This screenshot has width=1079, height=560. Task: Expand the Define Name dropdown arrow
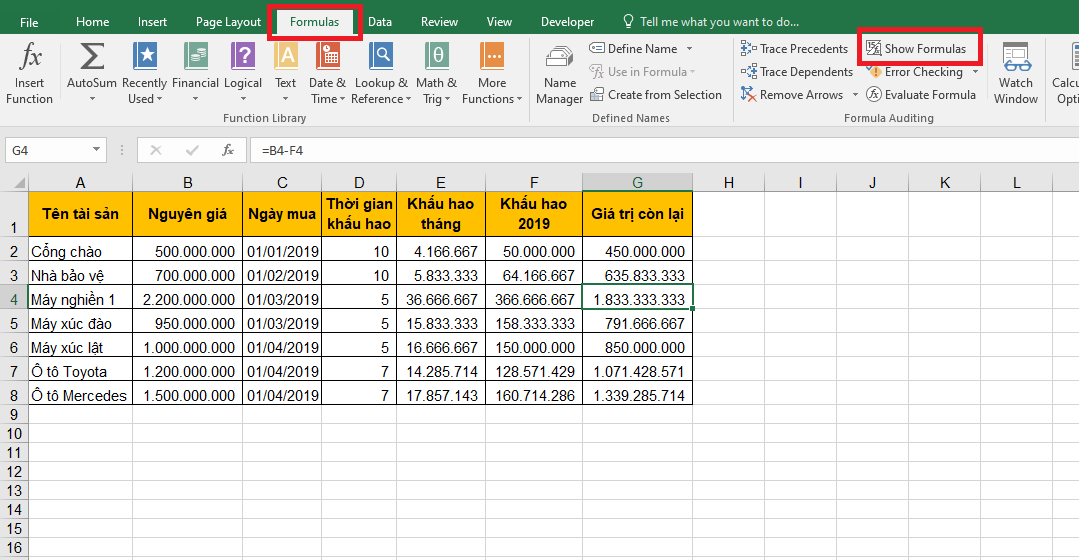689,48
